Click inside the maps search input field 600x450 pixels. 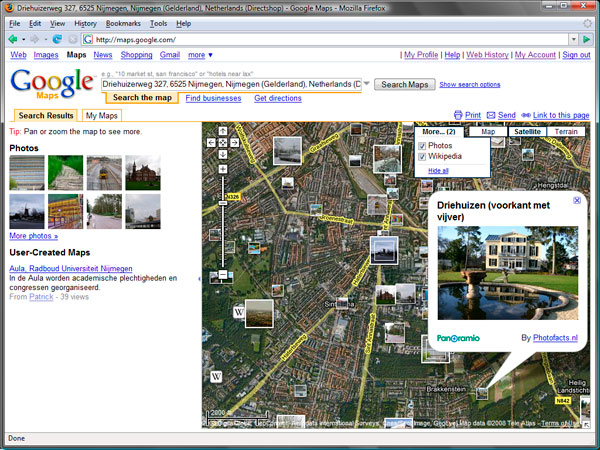click(232, 84)
